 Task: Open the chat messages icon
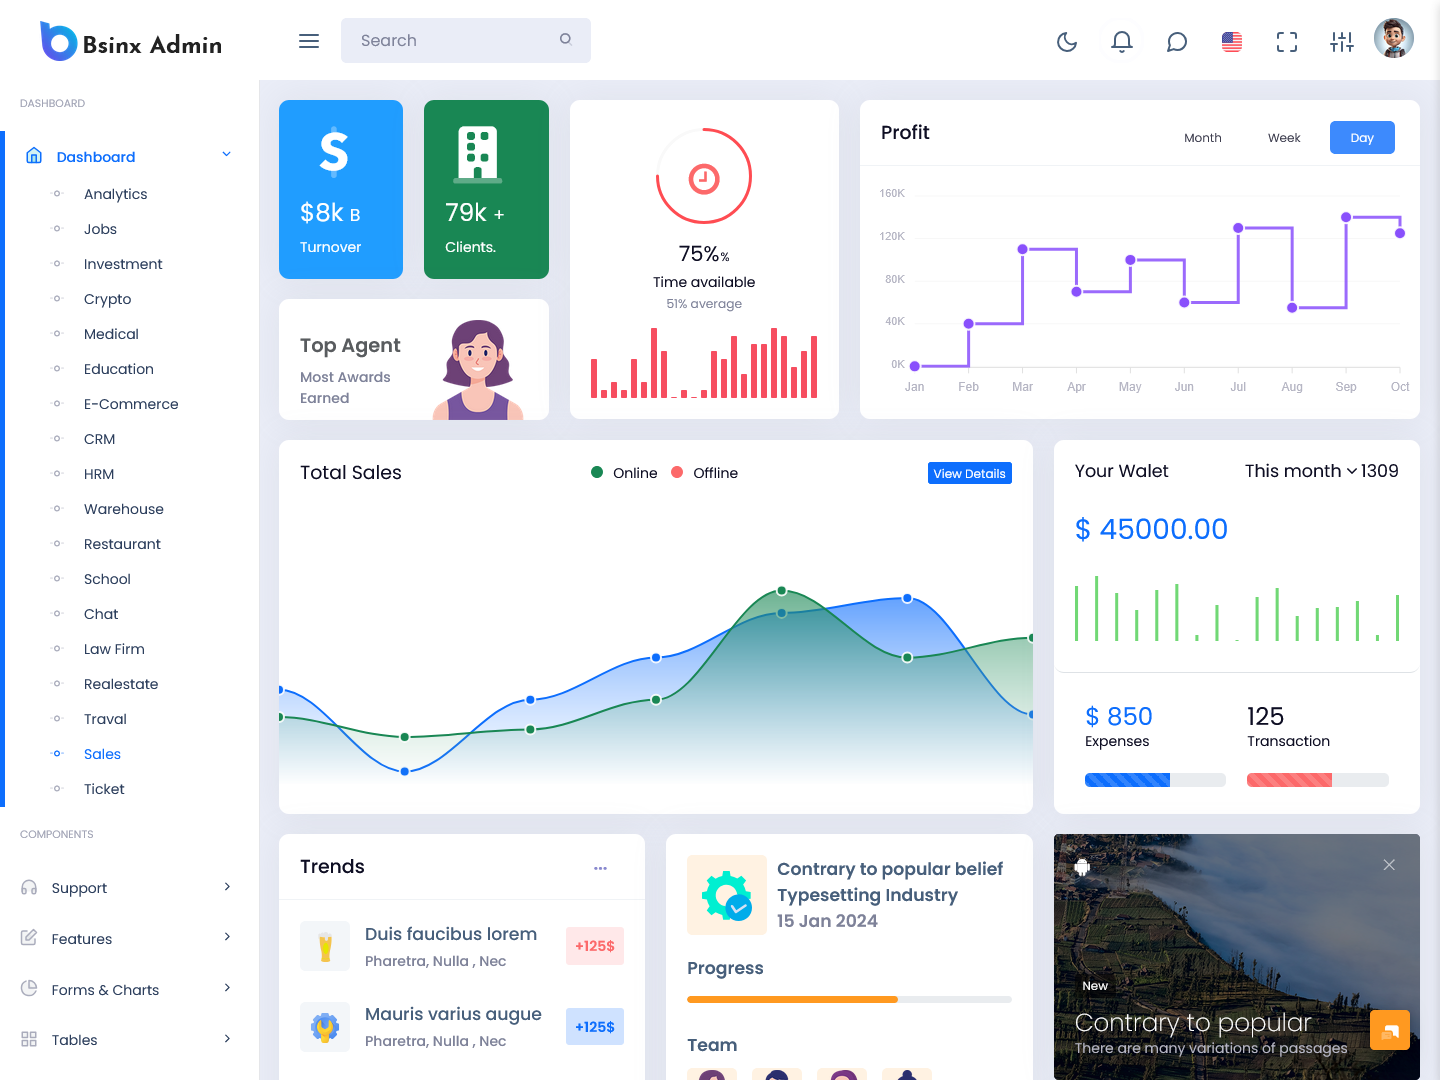1177,41
